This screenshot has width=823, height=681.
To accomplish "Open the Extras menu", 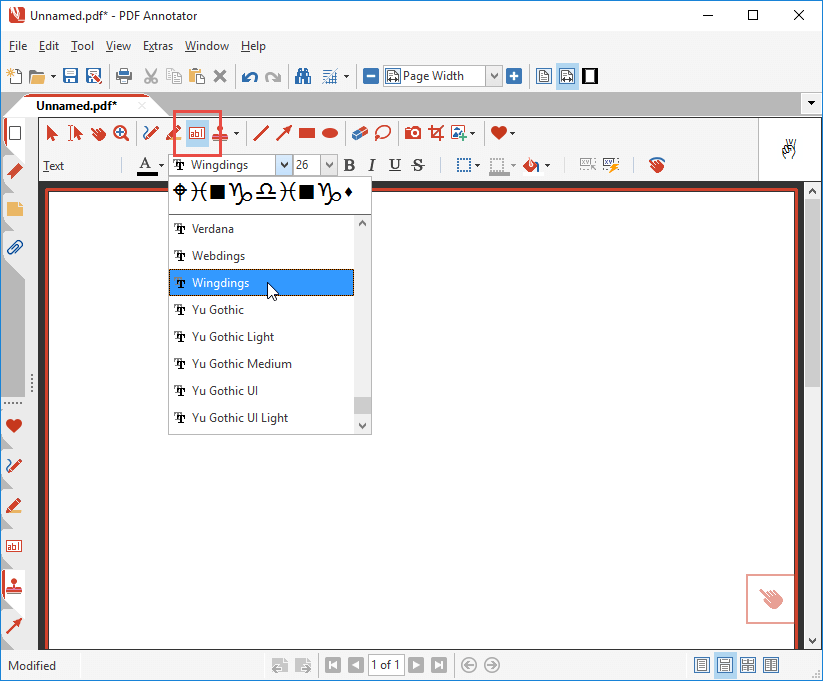I will pyautogui.click(x=158, y=46).
